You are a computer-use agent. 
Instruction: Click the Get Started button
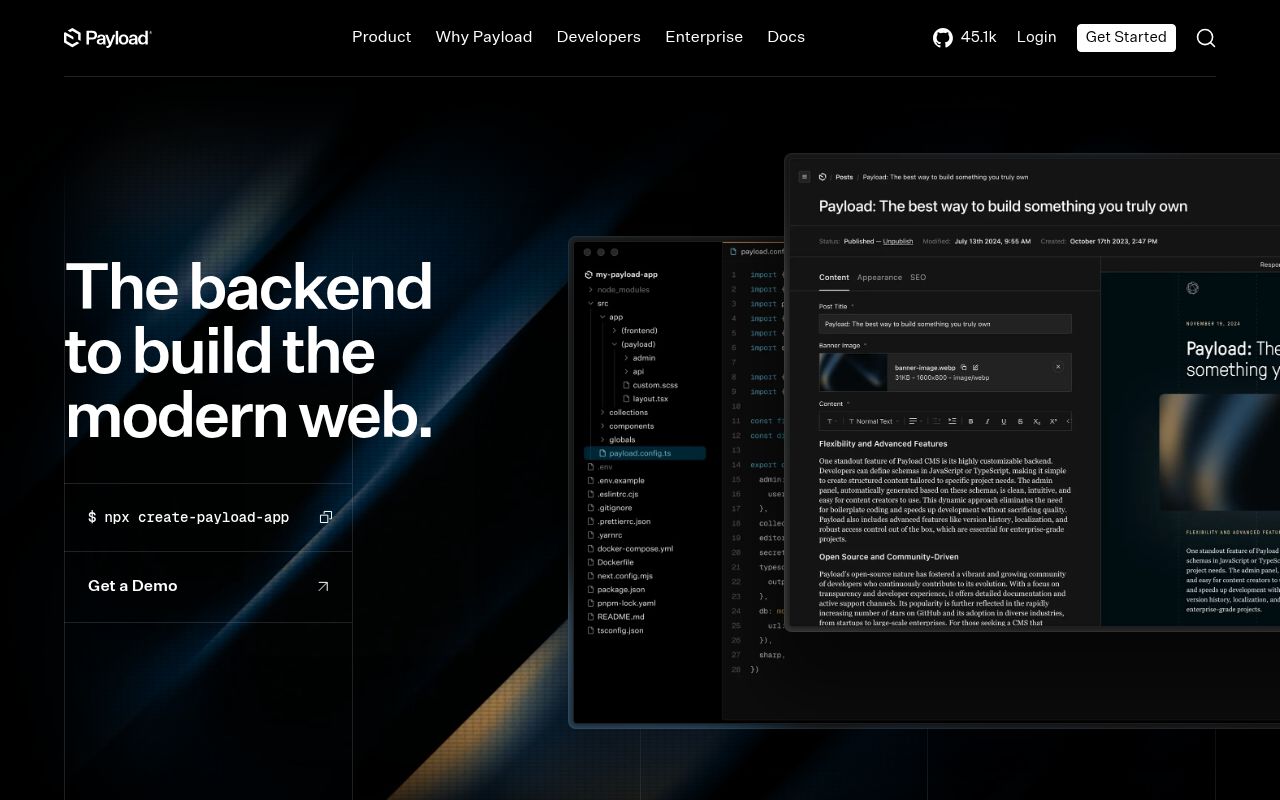coord(1126,37)
